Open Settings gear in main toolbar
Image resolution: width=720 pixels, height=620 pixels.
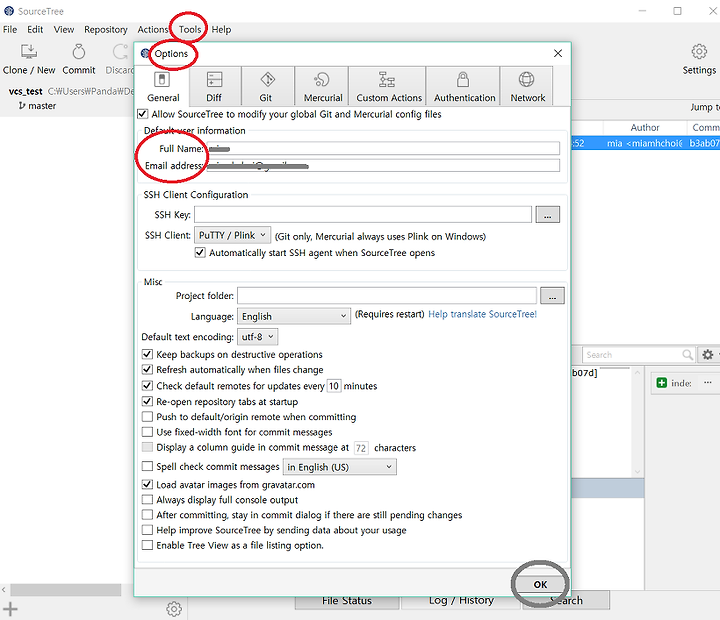point(699,59)
